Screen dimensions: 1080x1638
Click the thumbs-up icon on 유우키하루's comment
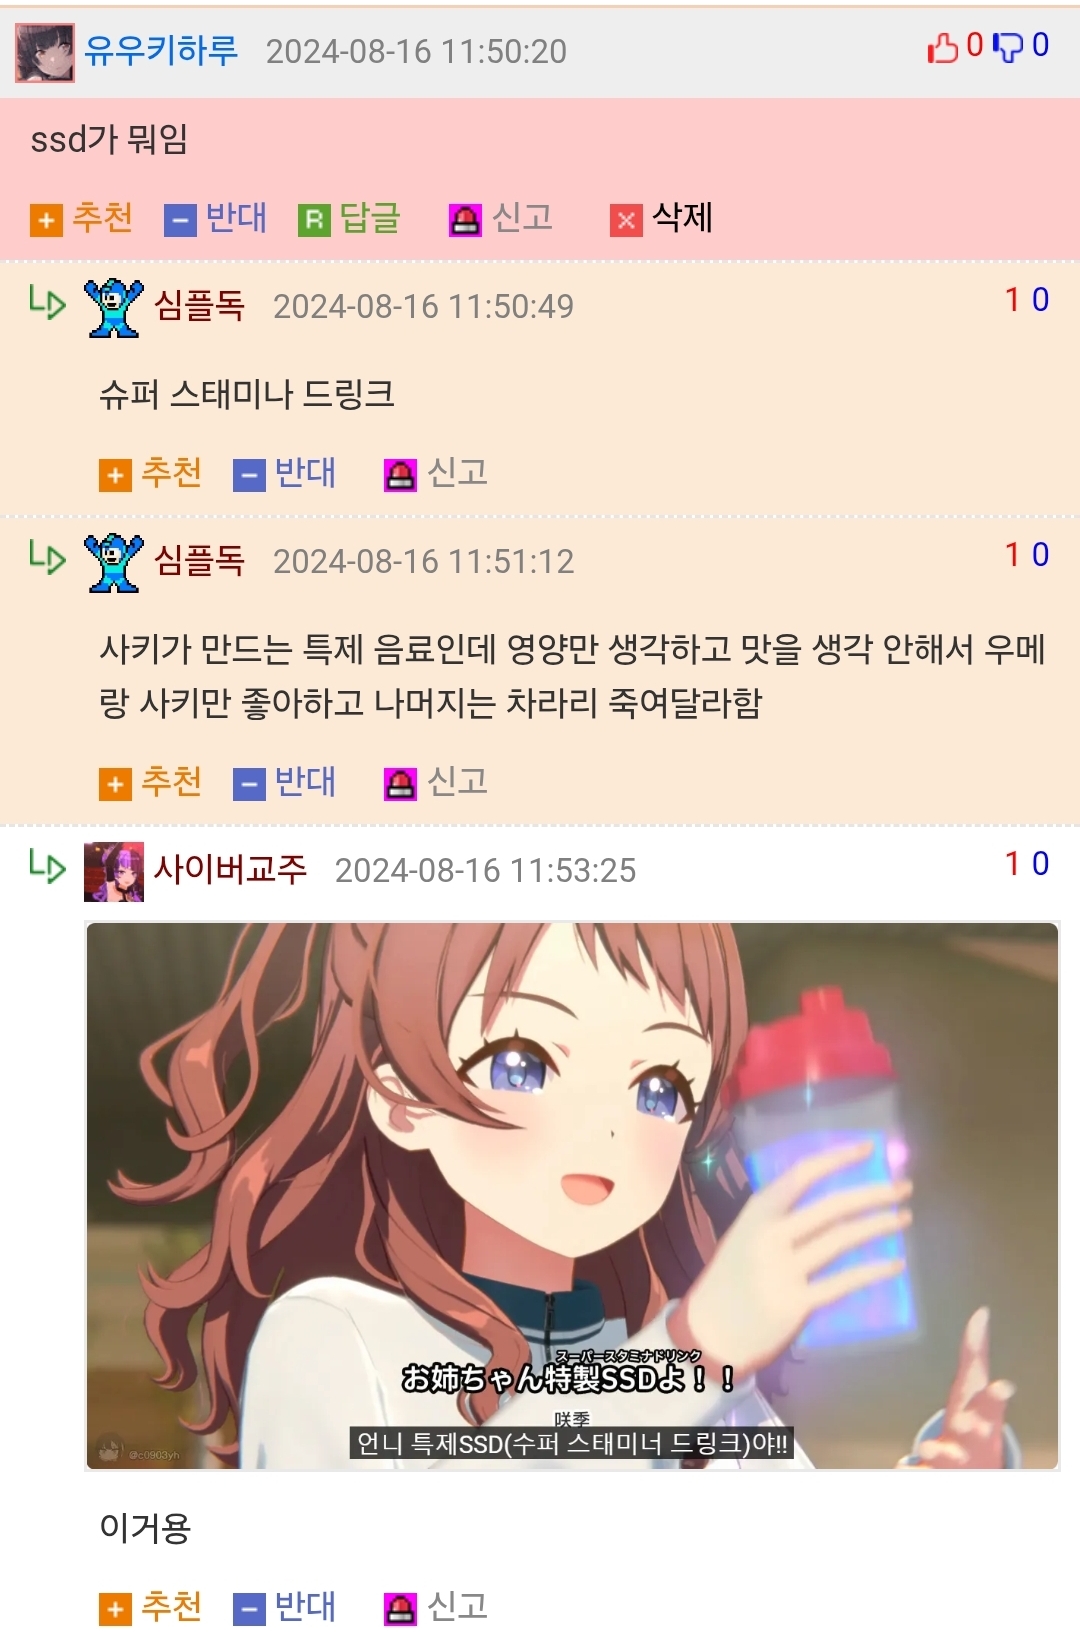[x=942, y=47]
